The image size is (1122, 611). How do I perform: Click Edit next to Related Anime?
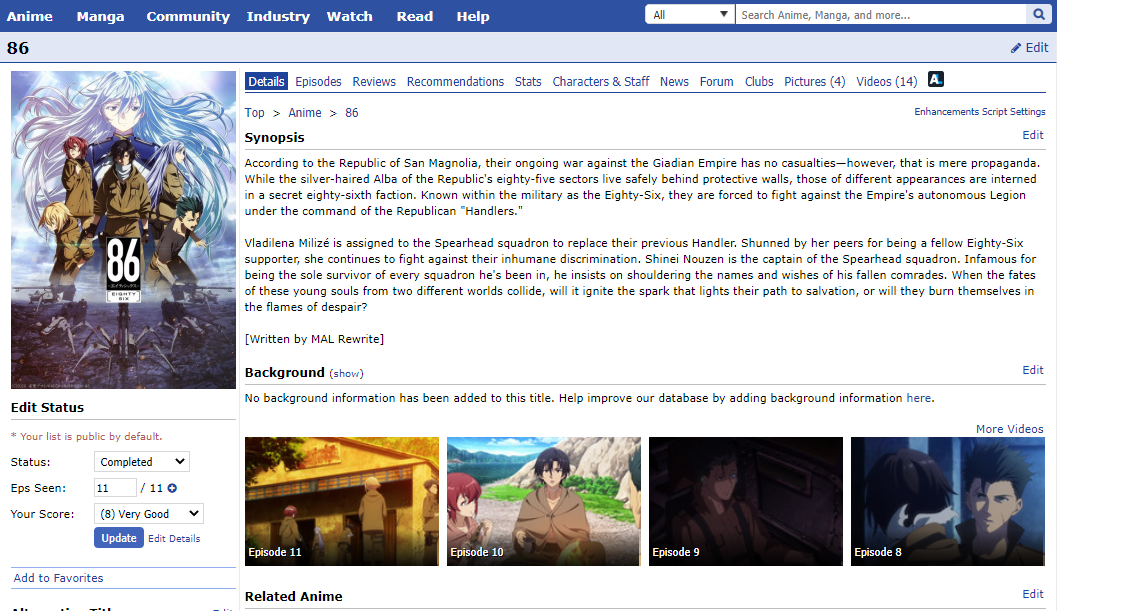click(1033, 594)
